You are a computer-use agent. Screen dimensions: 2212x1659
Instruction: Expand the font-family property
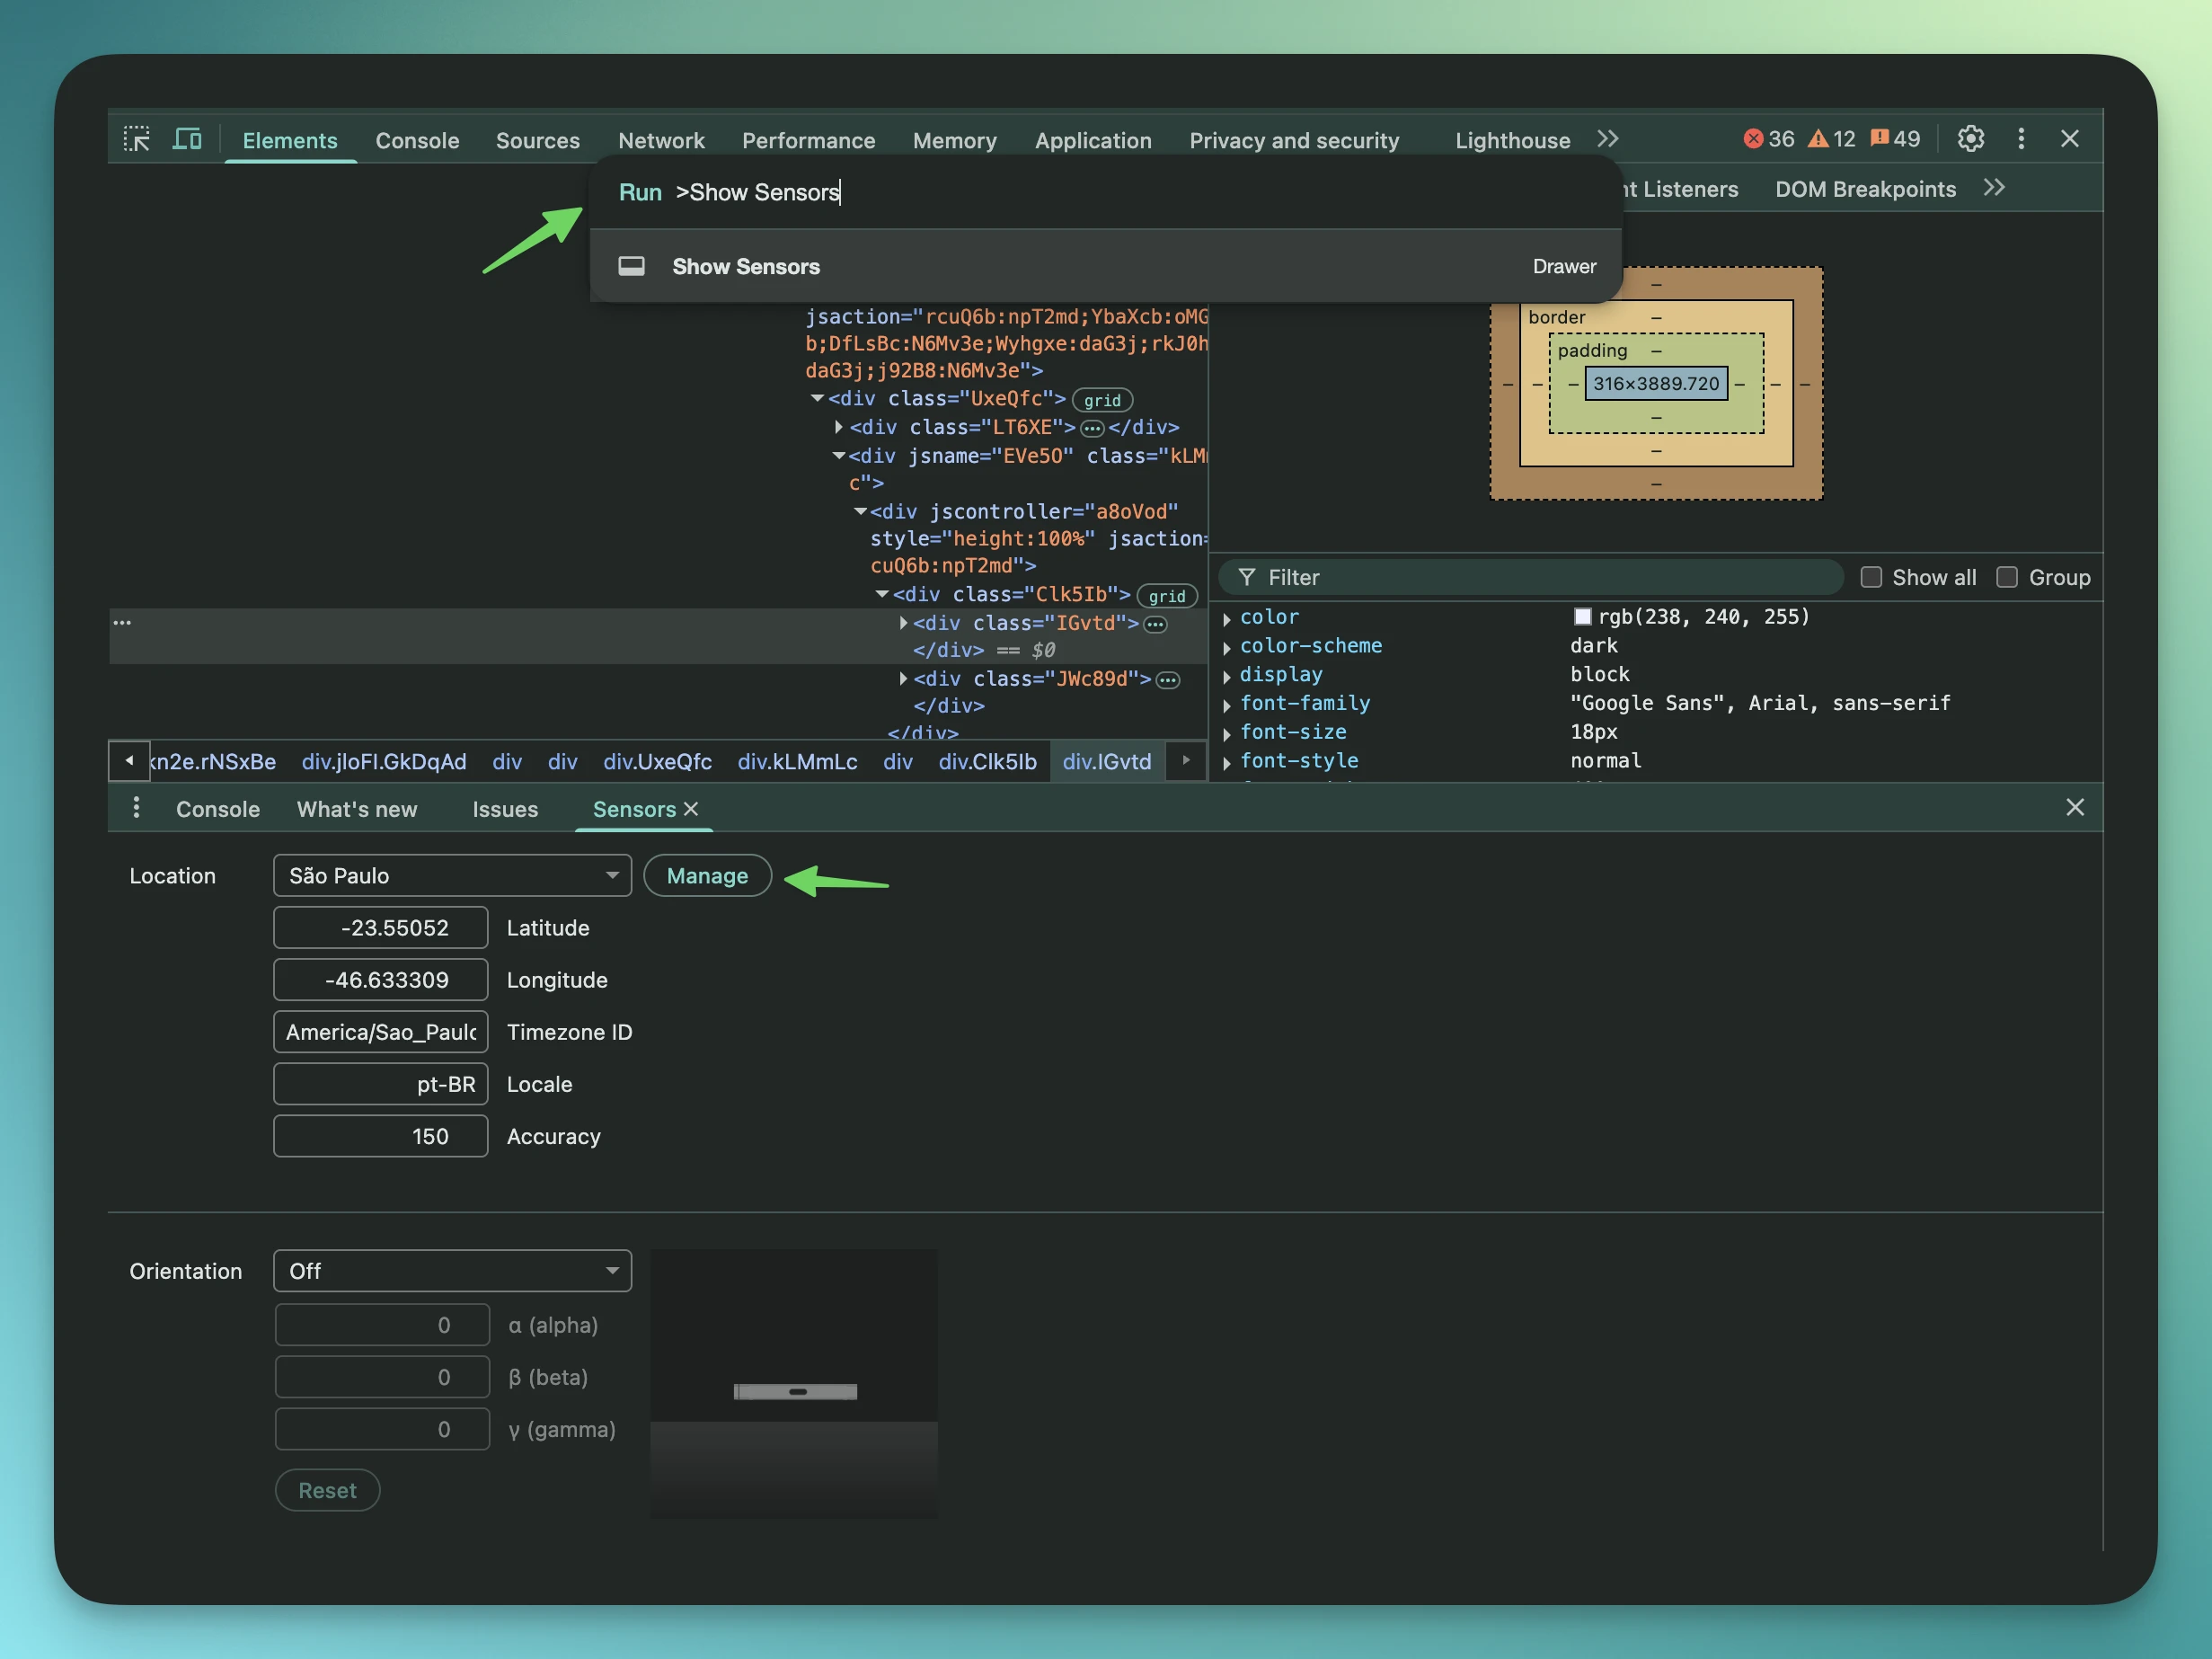1228,704
